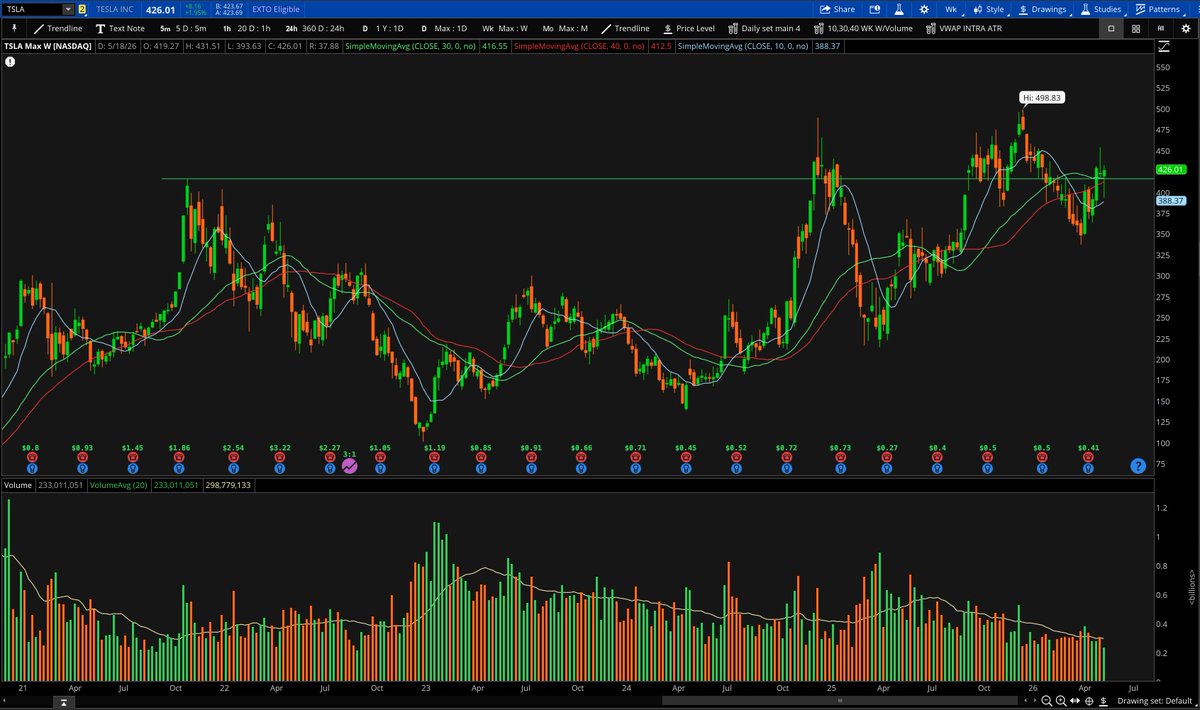Switch to Max : W timeframe
This screenshot has height=710, width=1200.
tap(506, 29)
